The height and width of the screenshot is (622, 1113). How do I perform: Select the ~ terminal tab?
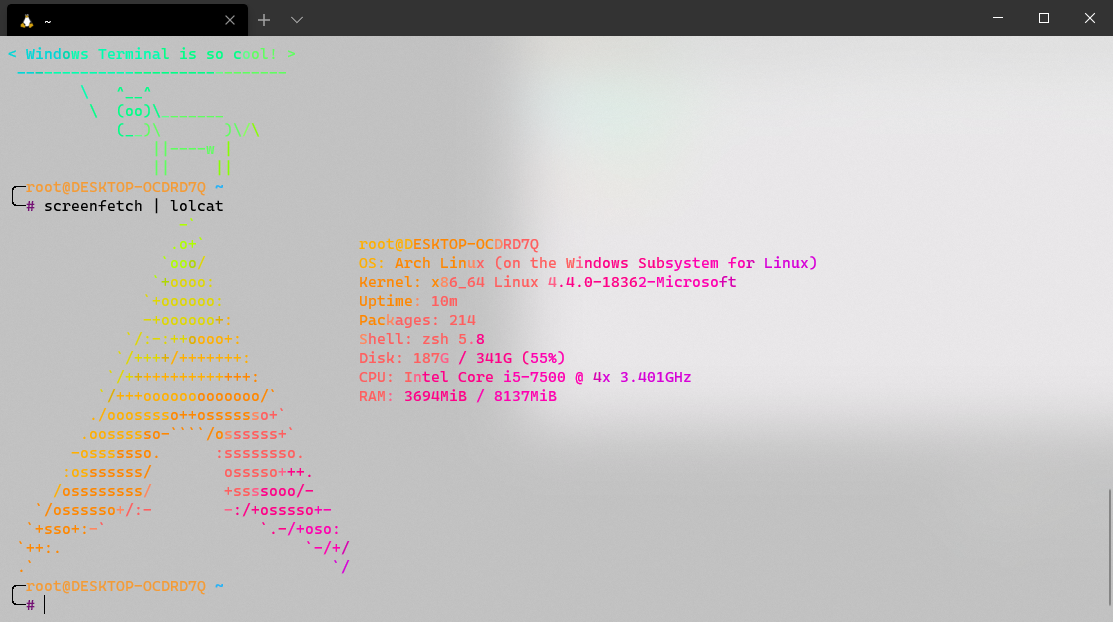click(127, 20)
